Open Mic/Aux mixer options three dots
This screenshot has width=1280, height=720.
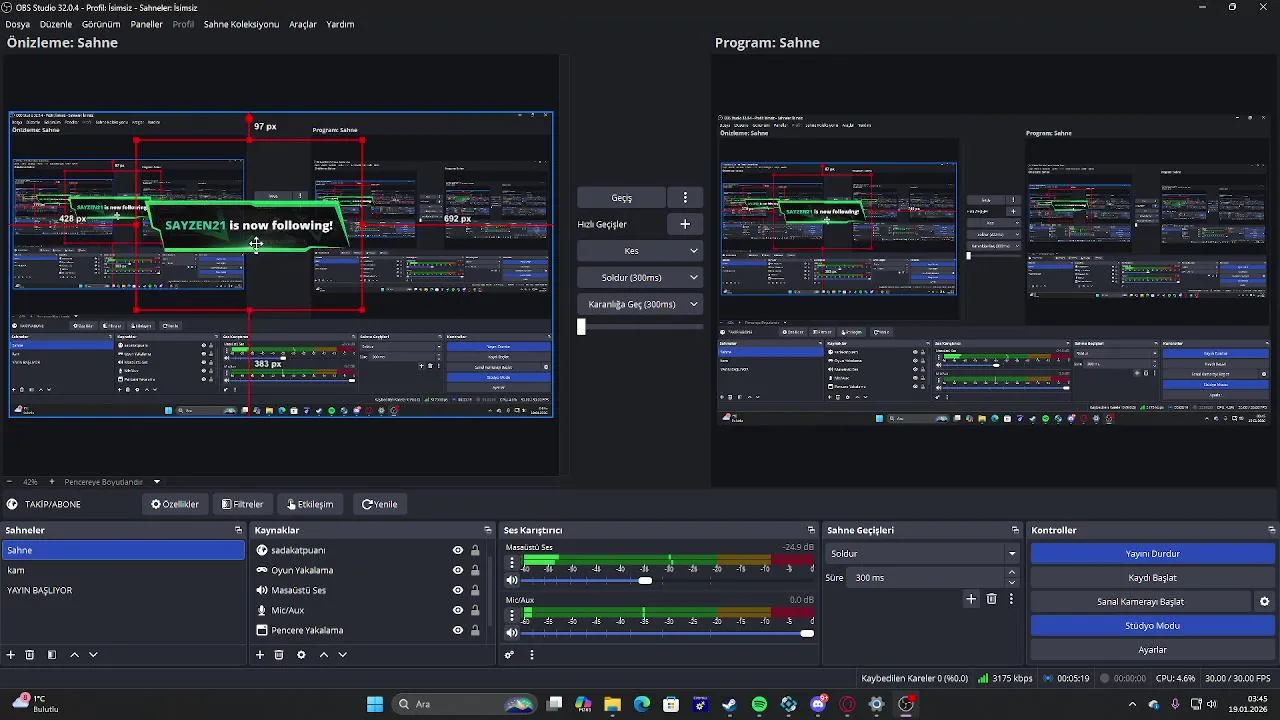[x=512, y=615]
